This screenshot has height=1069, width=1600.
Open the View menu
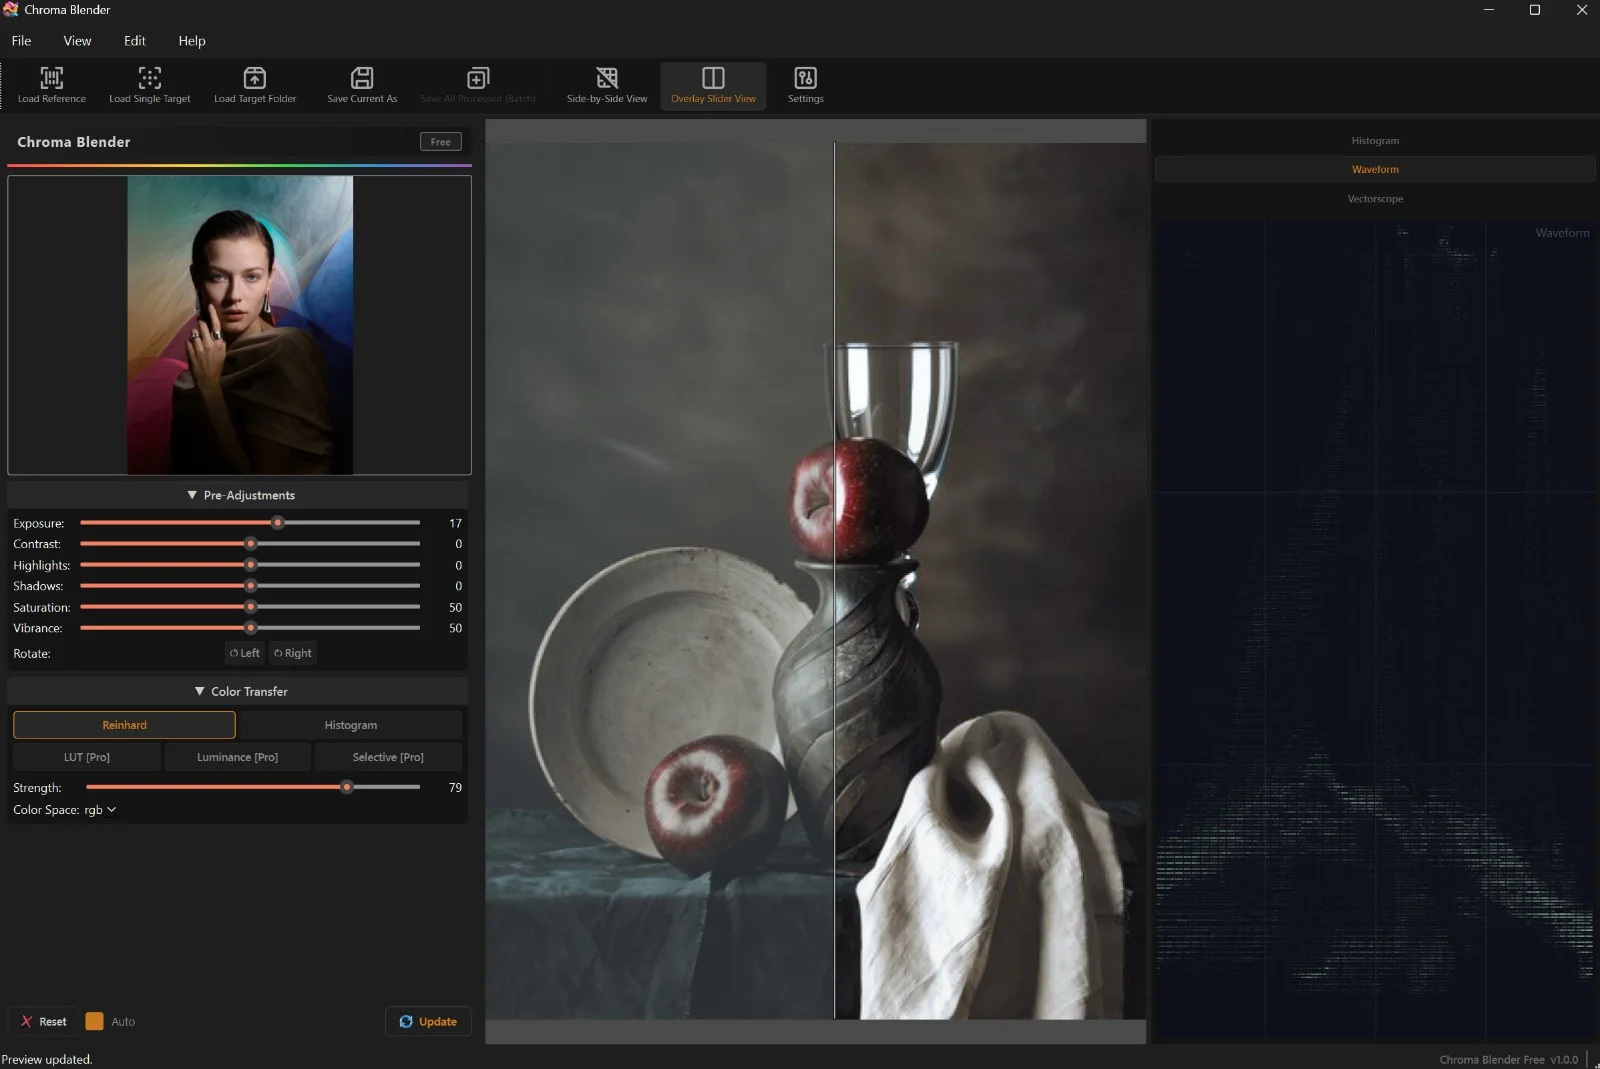click(77, 41)
